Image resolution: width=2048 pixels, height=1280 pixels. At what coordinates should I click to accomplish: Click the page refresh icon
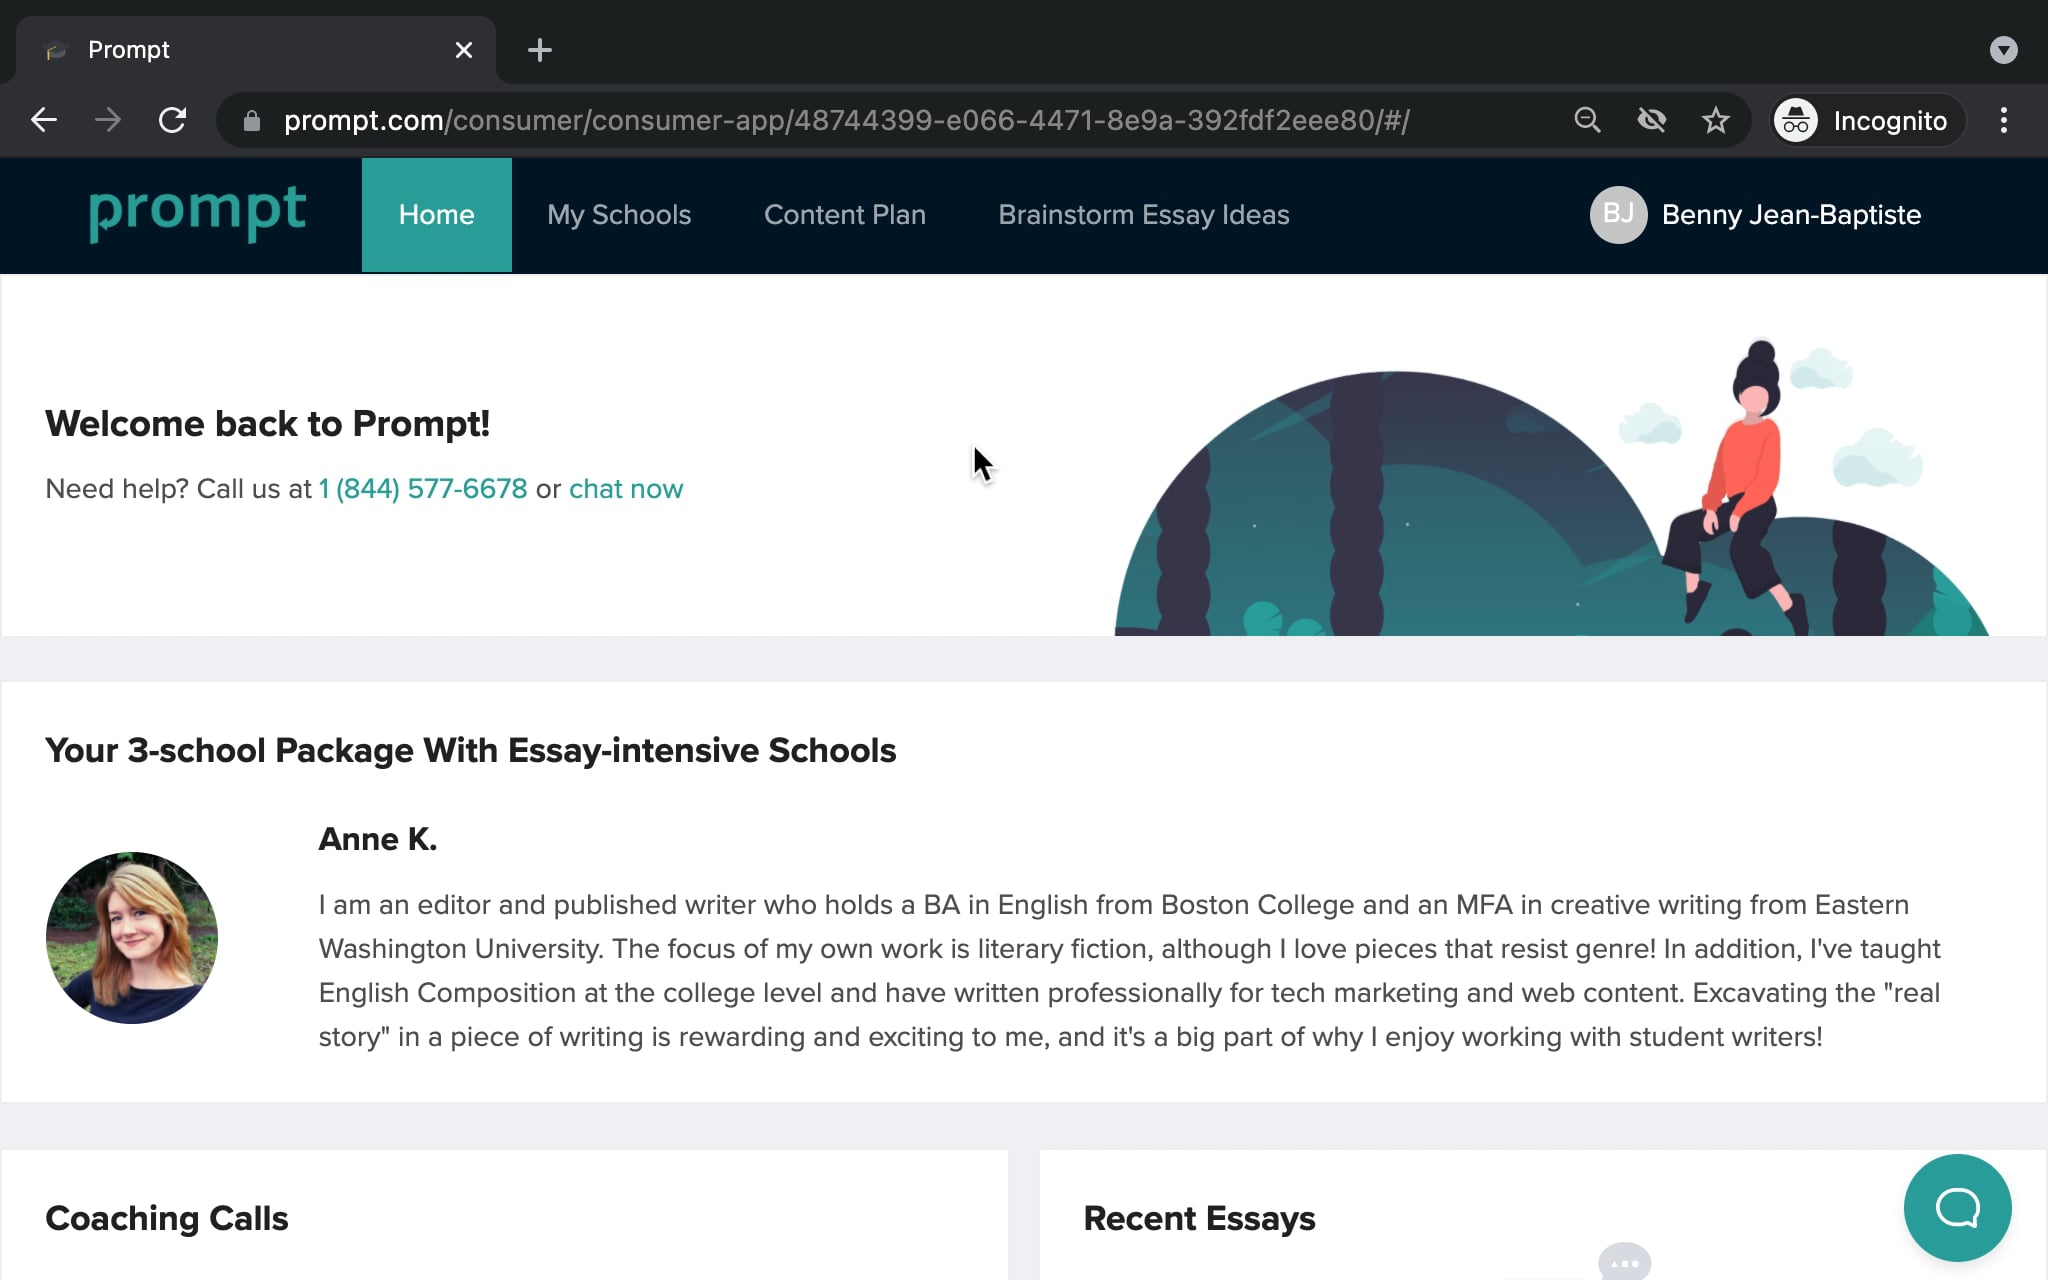pyautogui.click(x=173, y=121)
